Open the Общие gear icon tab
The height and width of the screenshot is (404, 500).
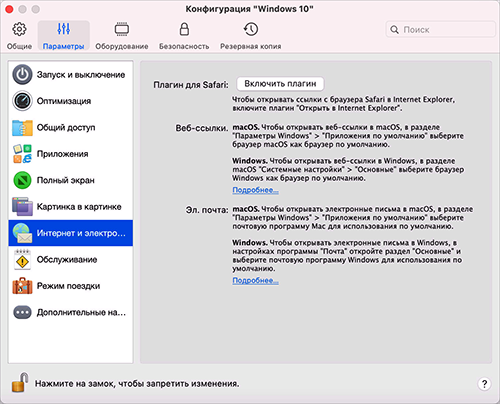click(19, 29)
